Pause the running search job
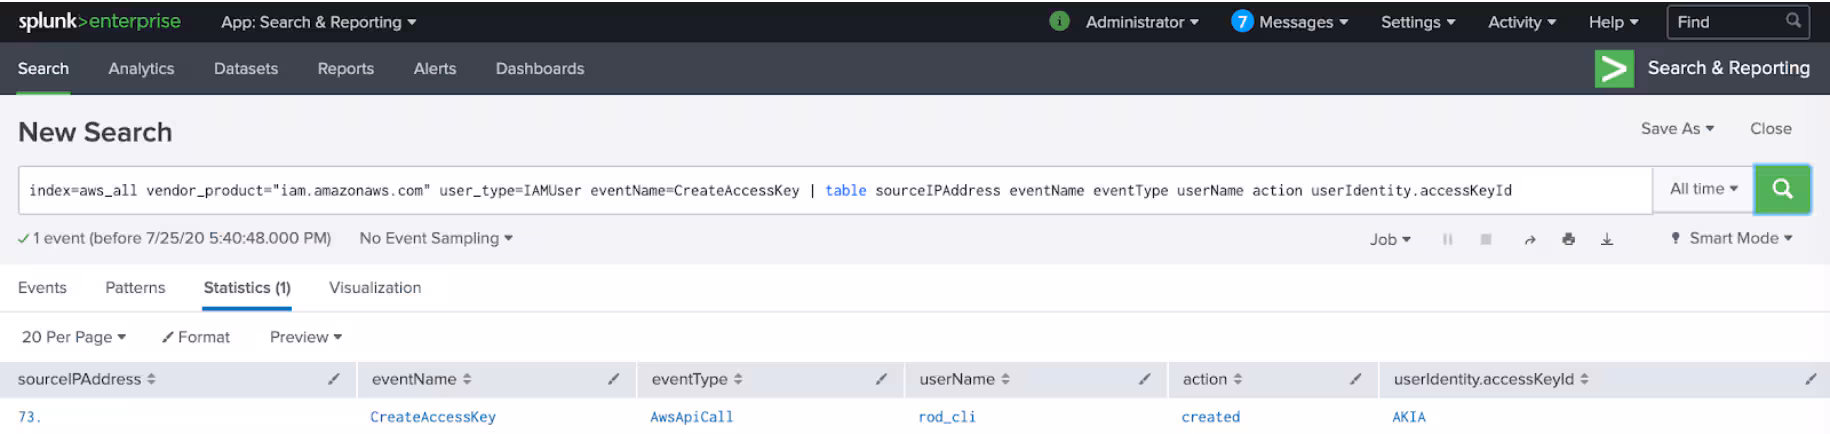 (x=1447, y=240)
